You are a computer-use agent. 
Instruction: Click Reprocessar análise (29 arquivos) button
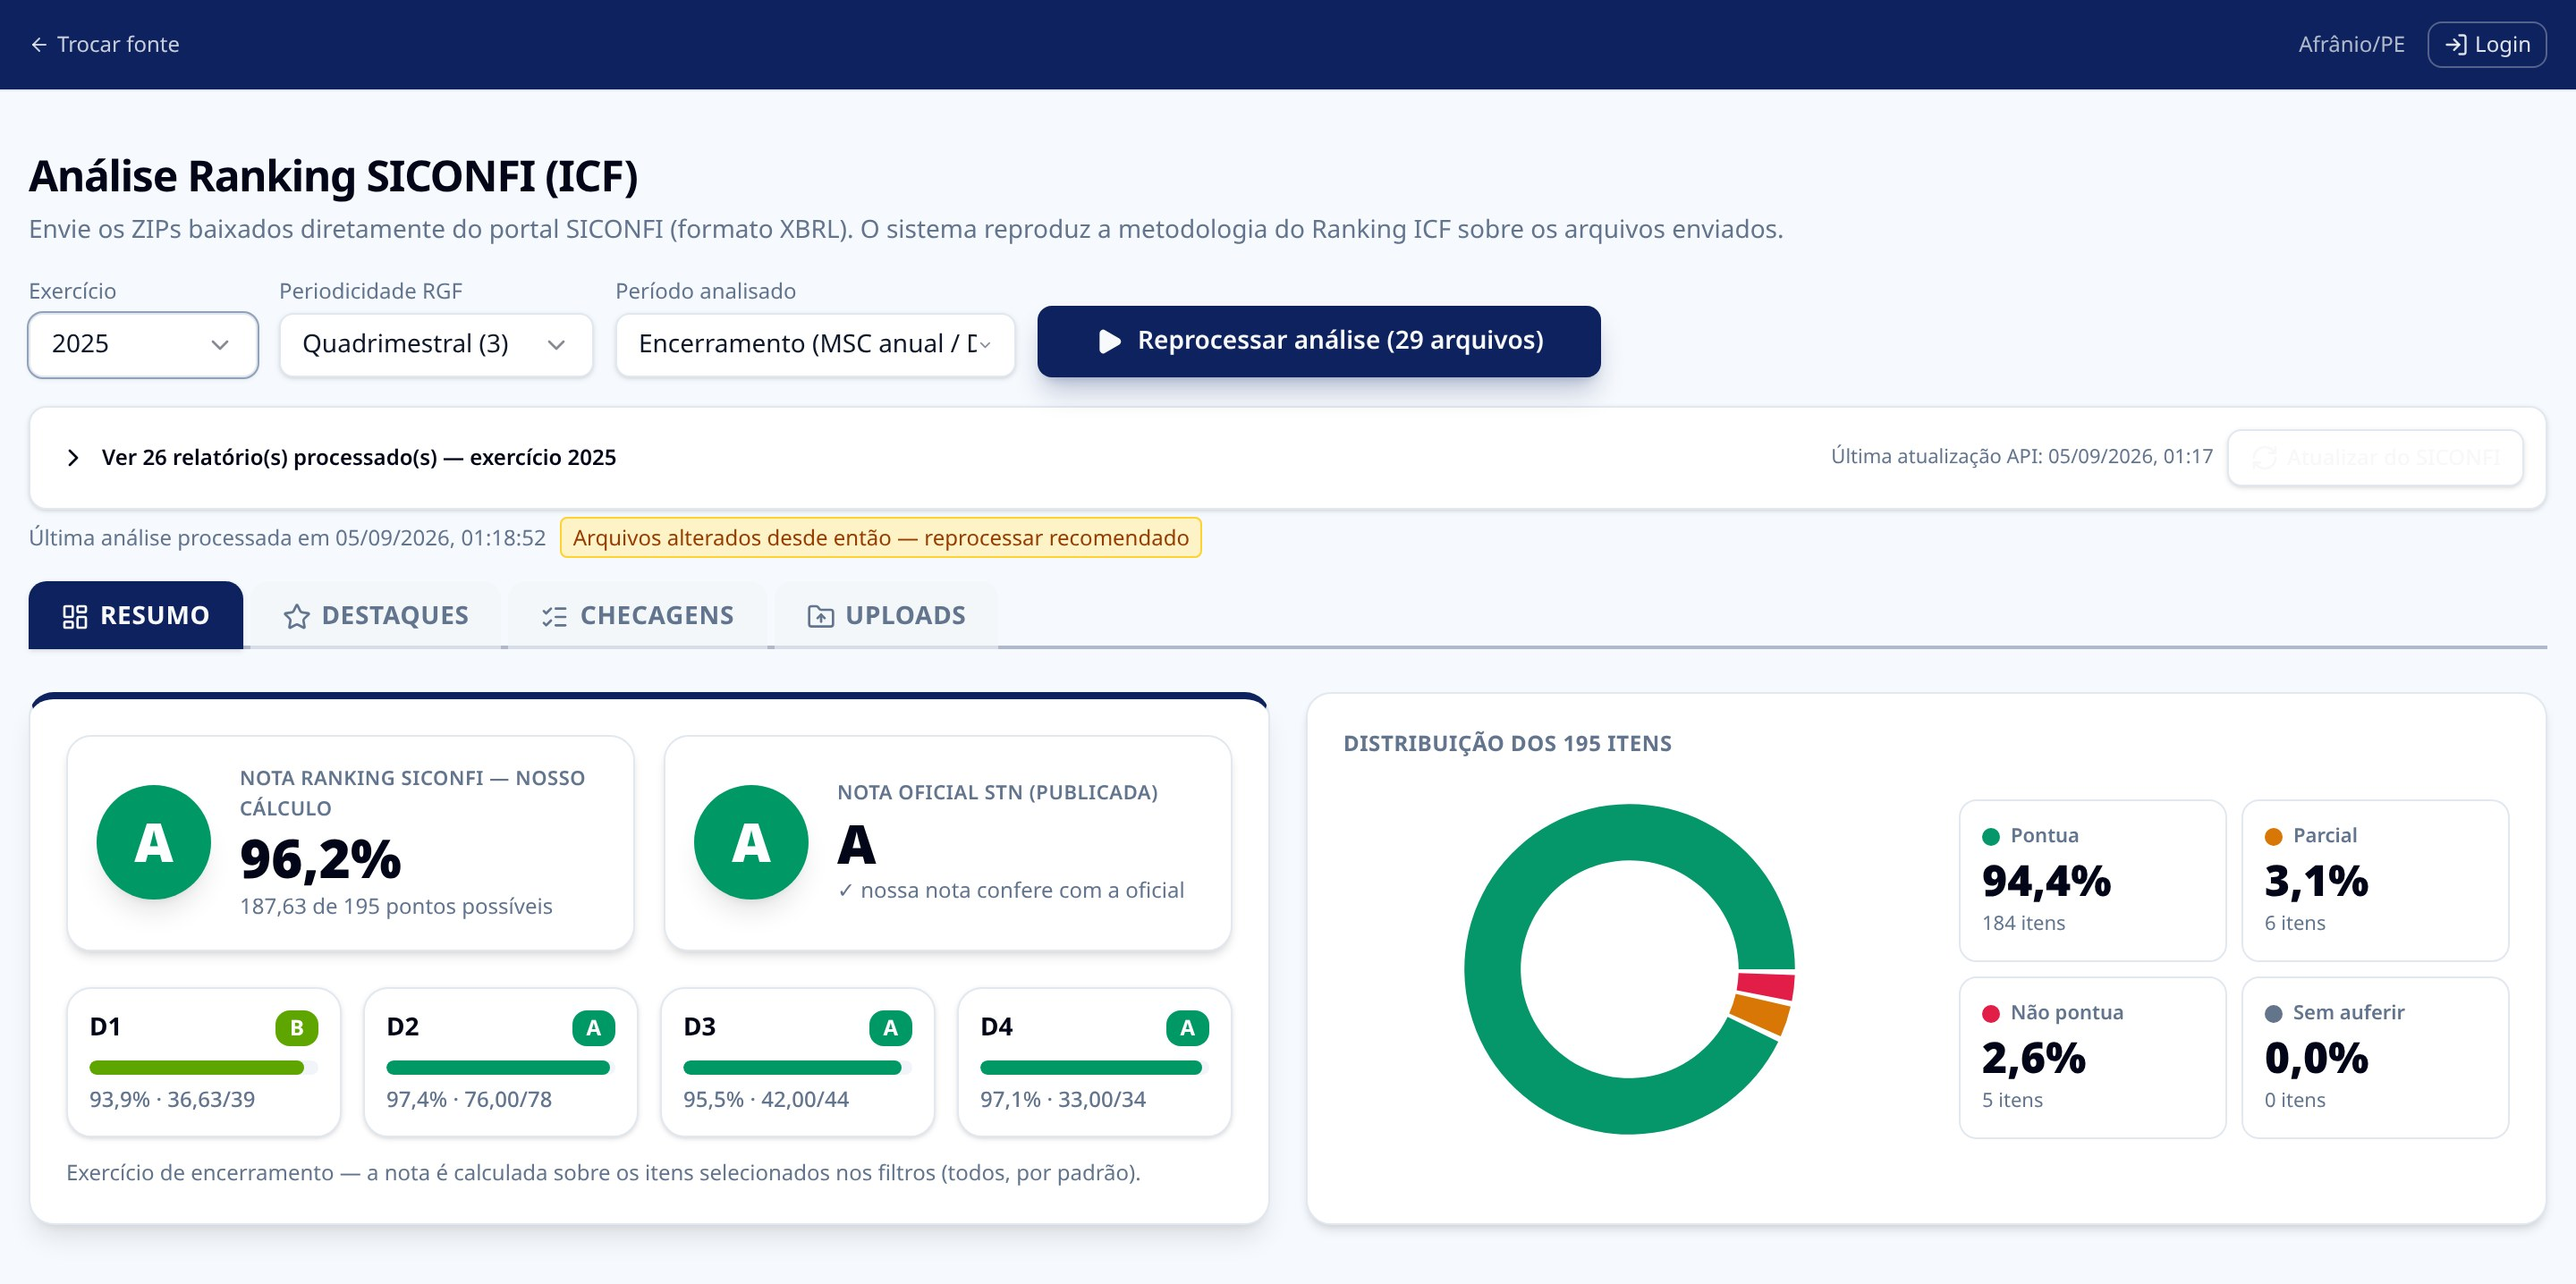pyautogui.click(x=1318, y=341)
